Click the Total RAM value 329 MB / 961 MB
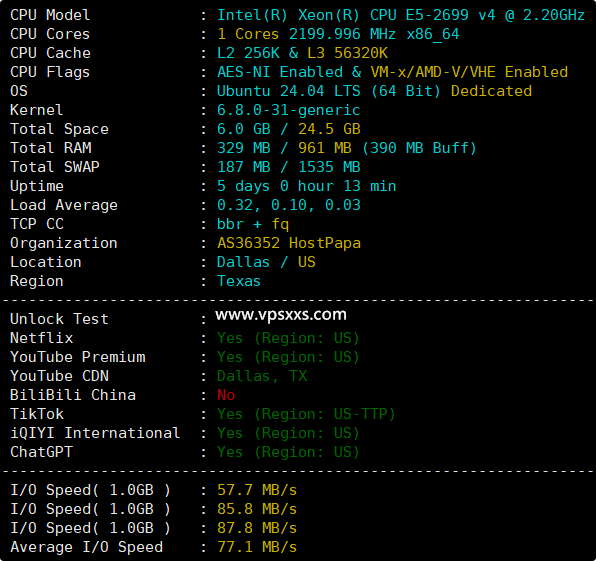This screenshot has width=596, height=561. pyautogui.click(x=284, y=148)
